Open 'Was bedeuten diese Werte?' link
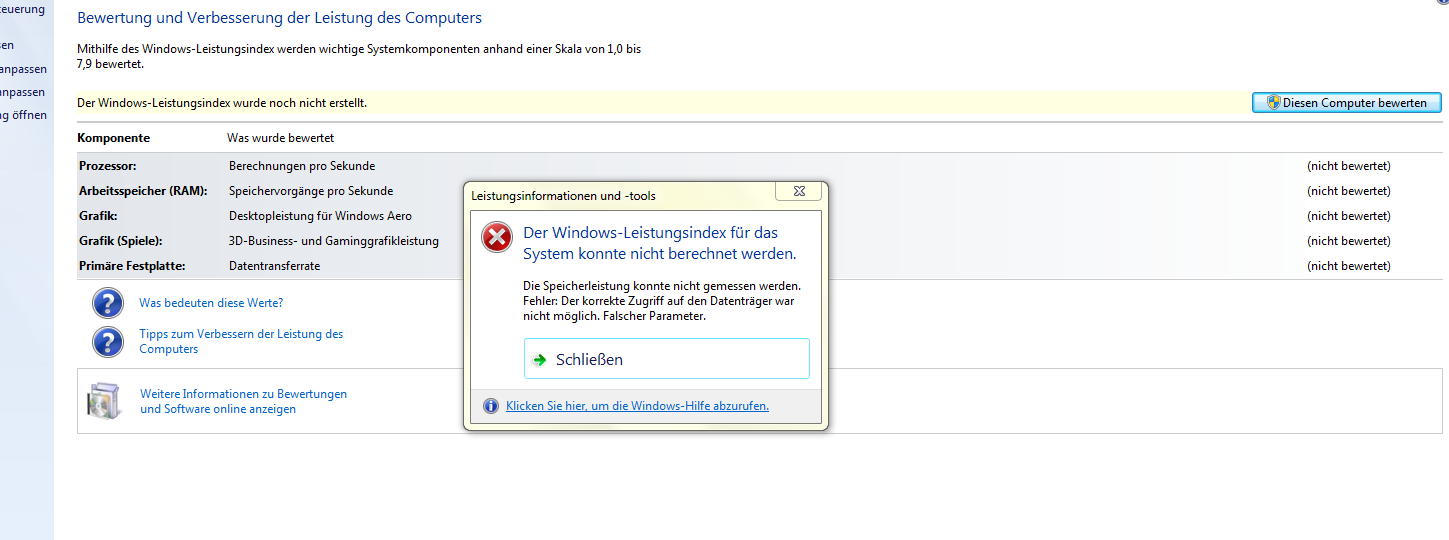The height and width of the screenshot is (540, 1449). tap(211, 303)
